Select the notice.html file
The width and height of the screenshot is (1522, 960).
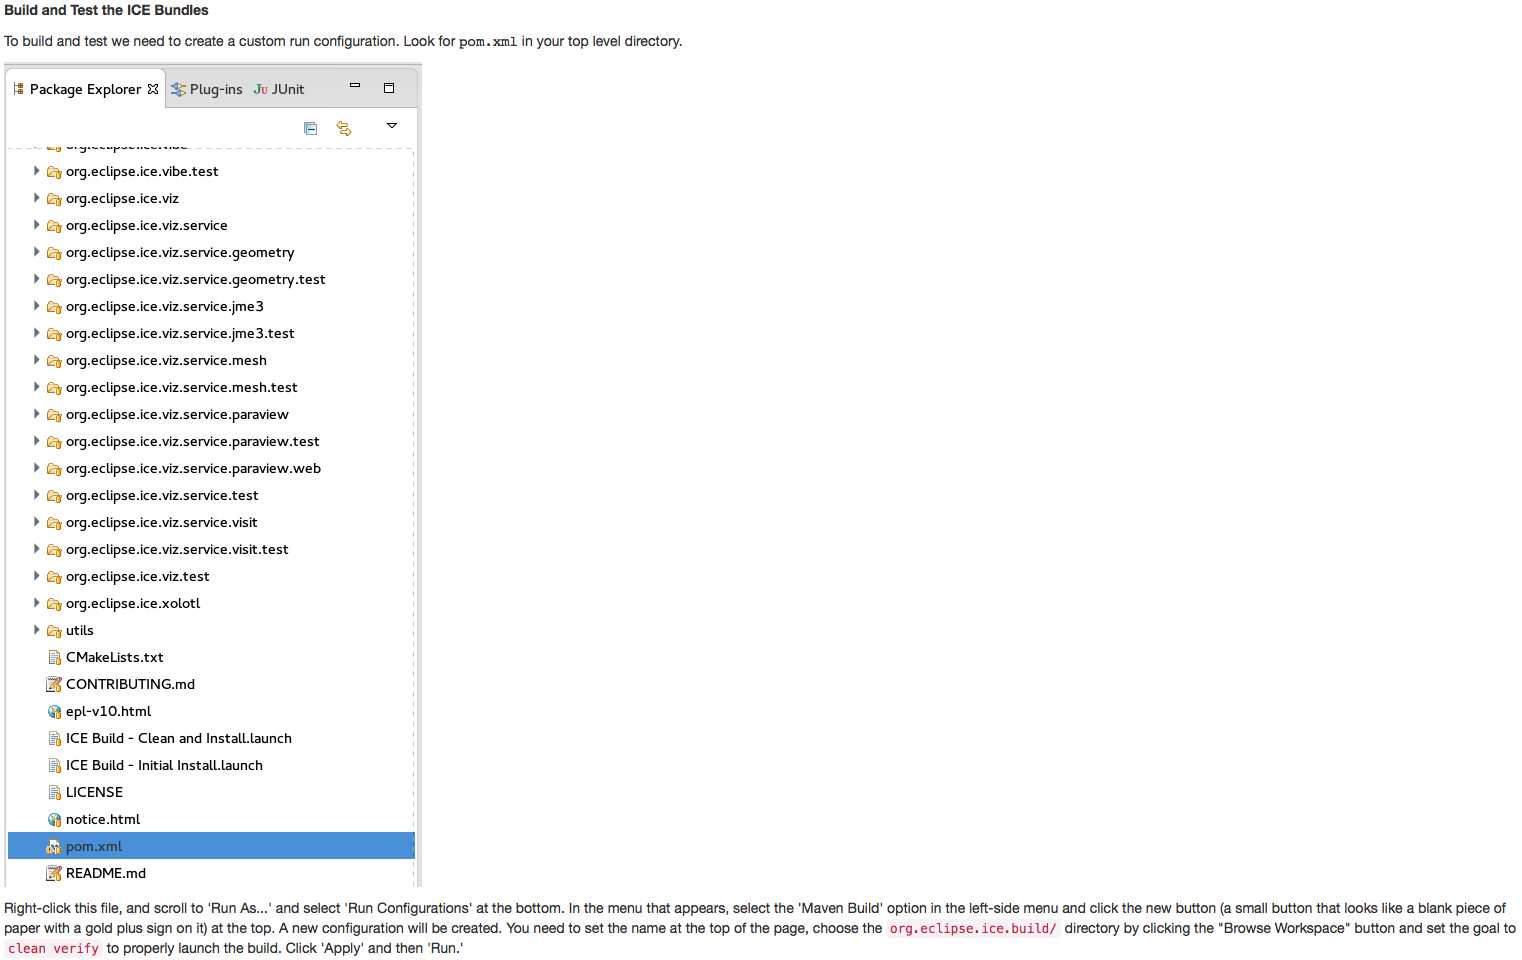(103, 819)
